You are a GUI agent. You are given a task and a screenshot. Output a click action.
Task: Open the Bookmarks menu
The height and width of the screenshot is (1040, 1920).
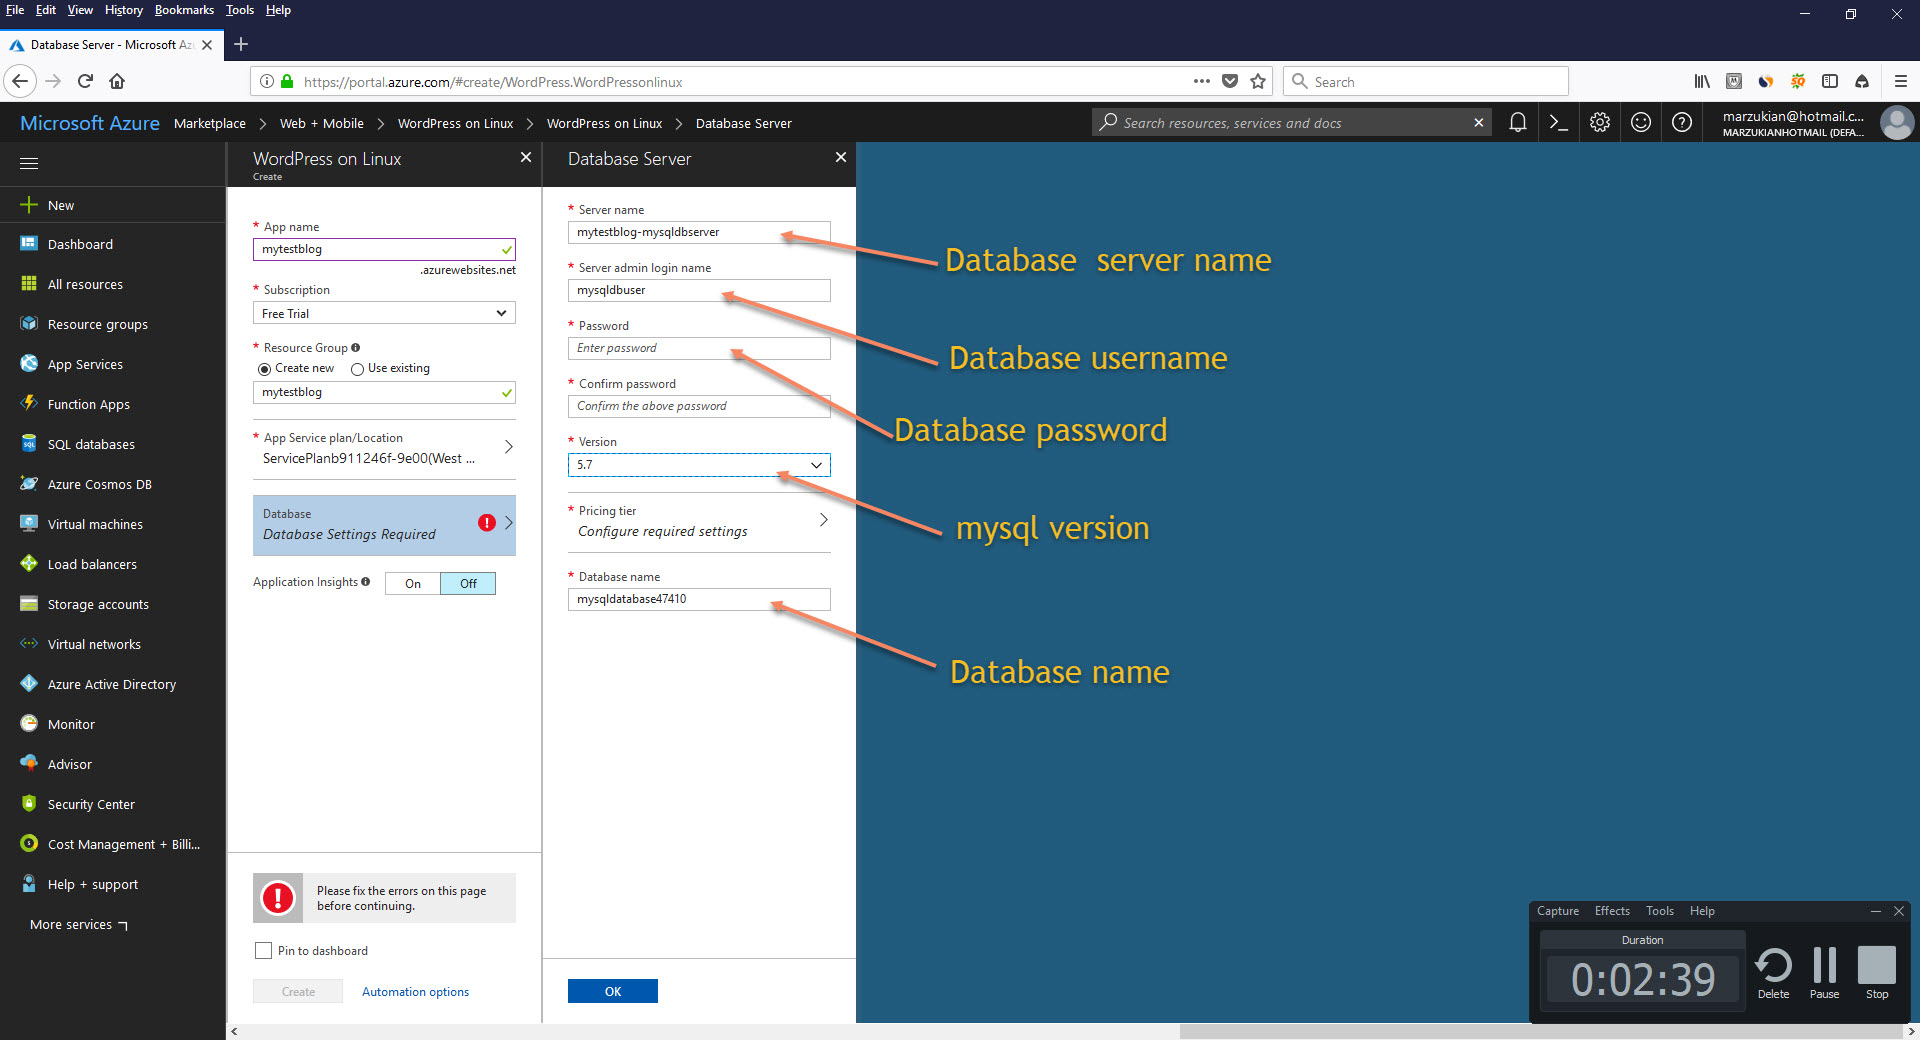tap(184, 10)
